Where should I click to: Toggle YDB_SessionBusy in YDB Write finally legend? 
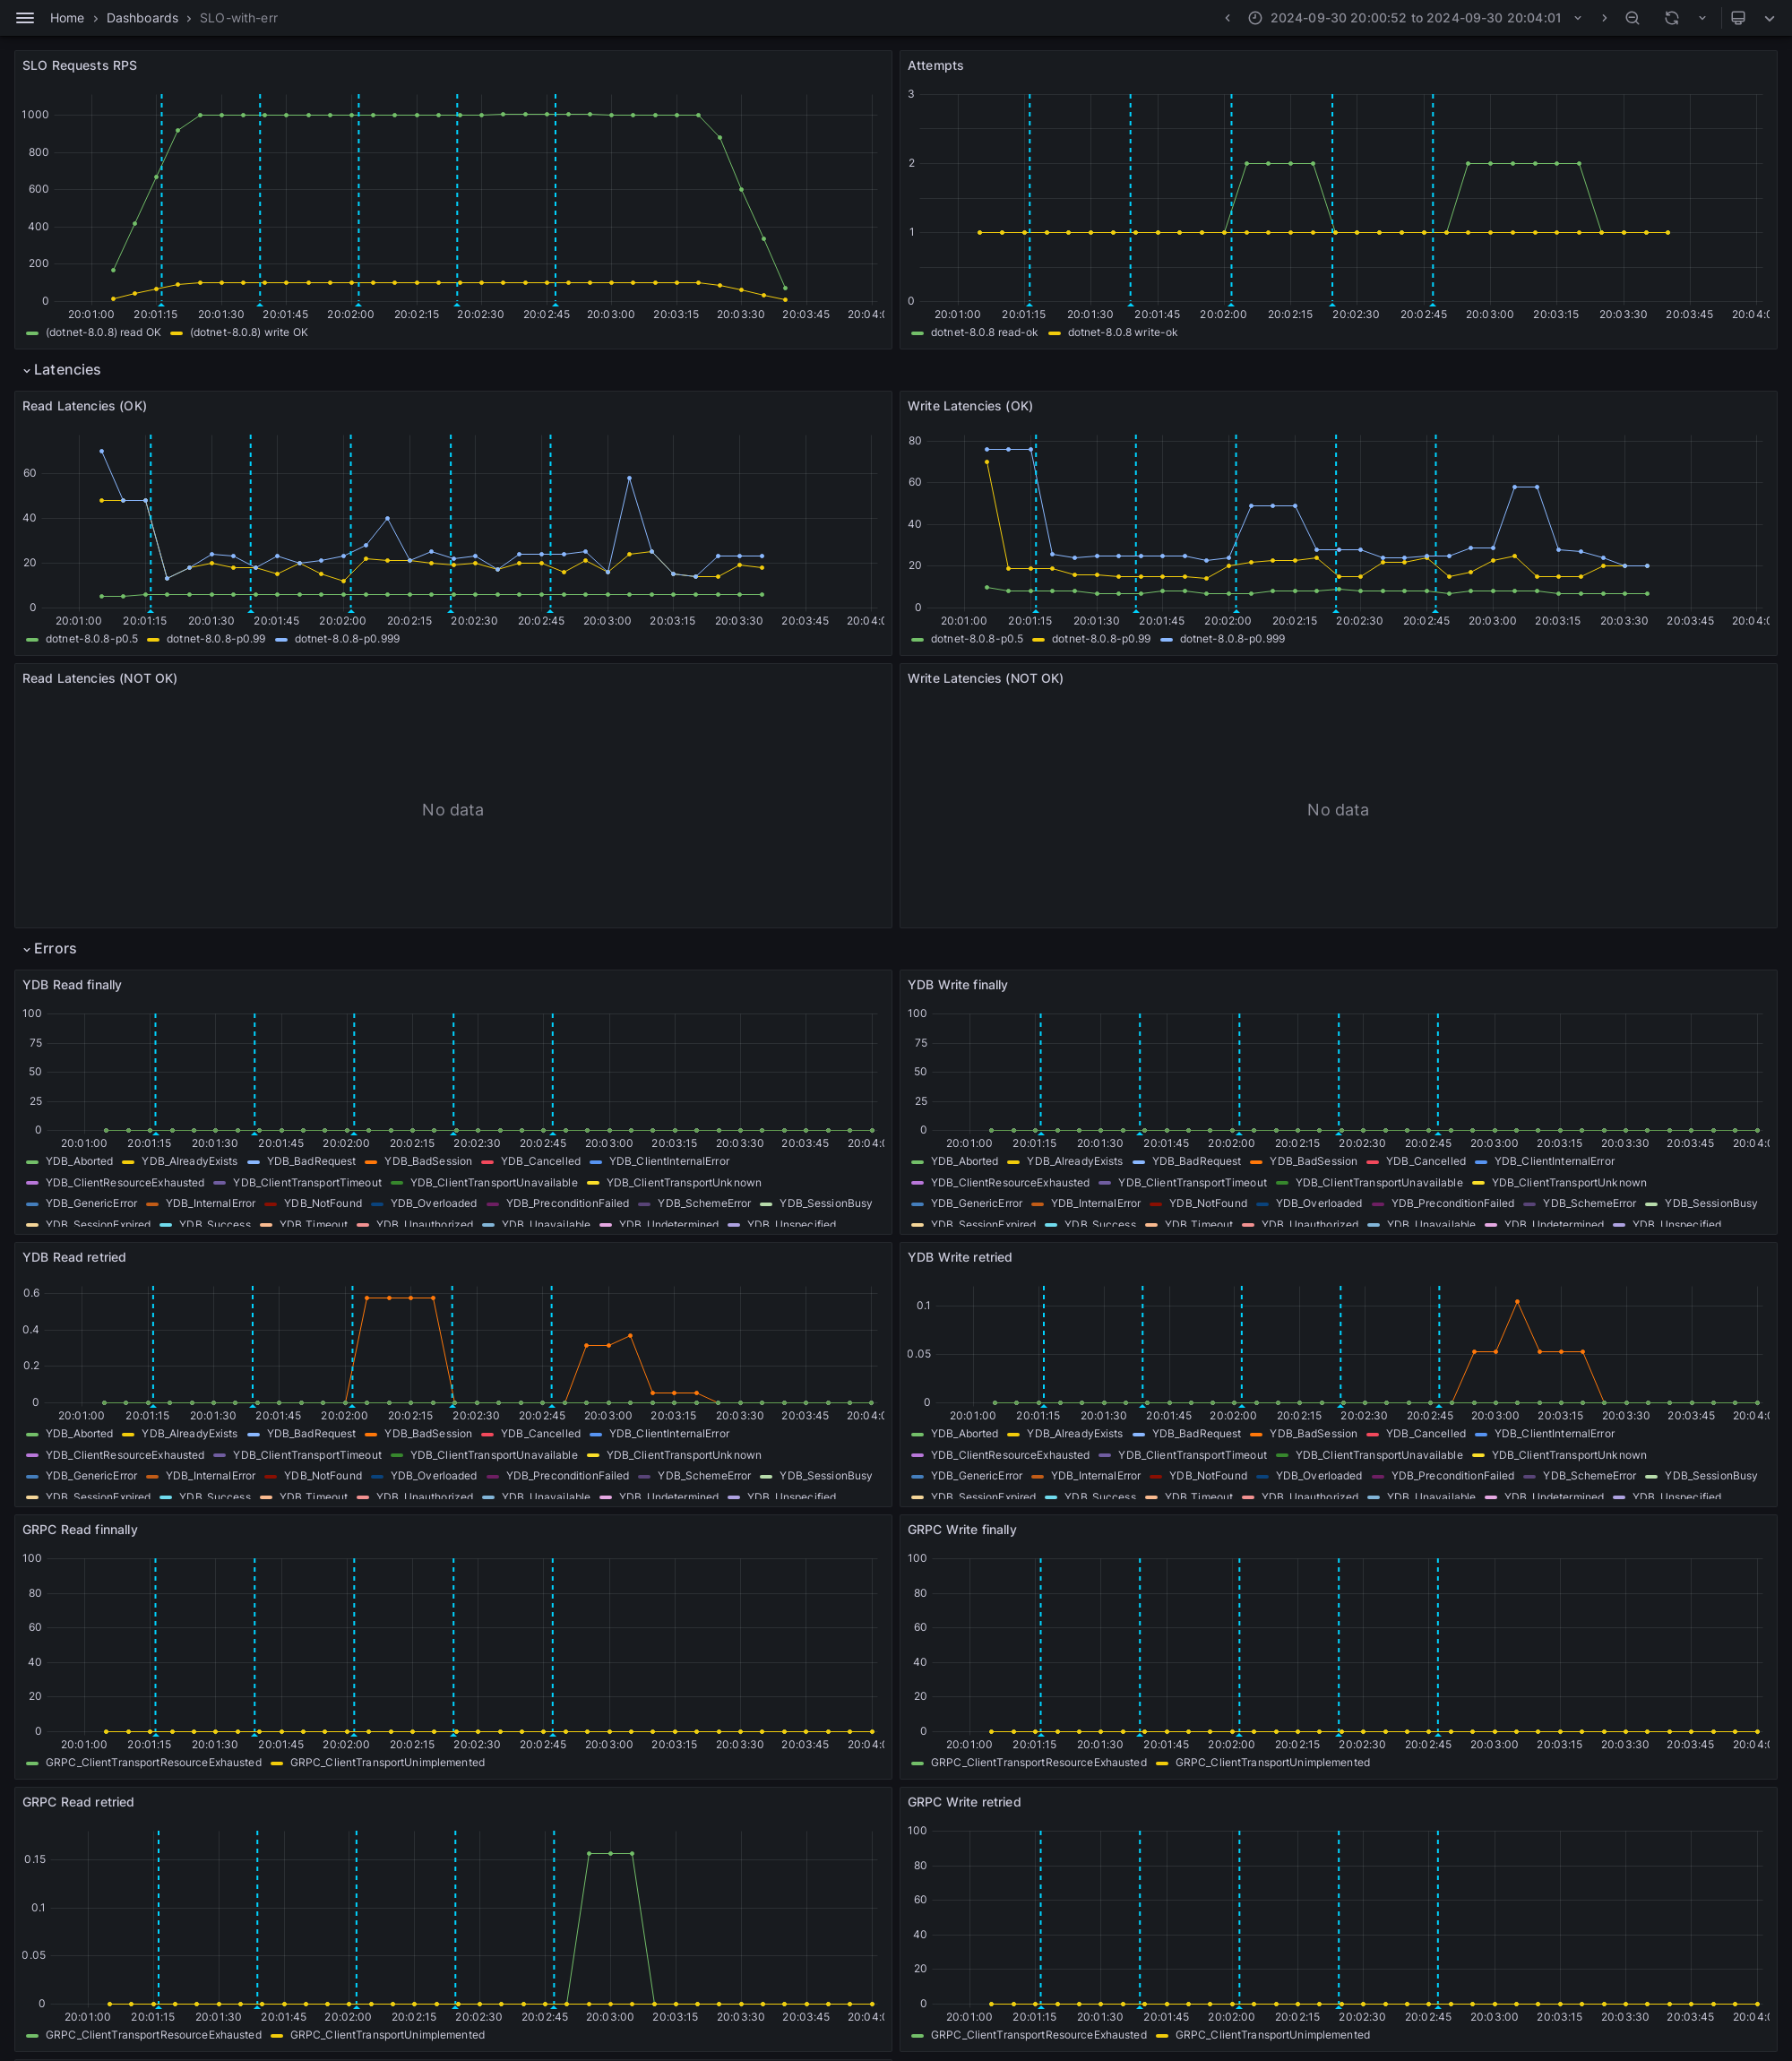[x=1710, y=1204]
